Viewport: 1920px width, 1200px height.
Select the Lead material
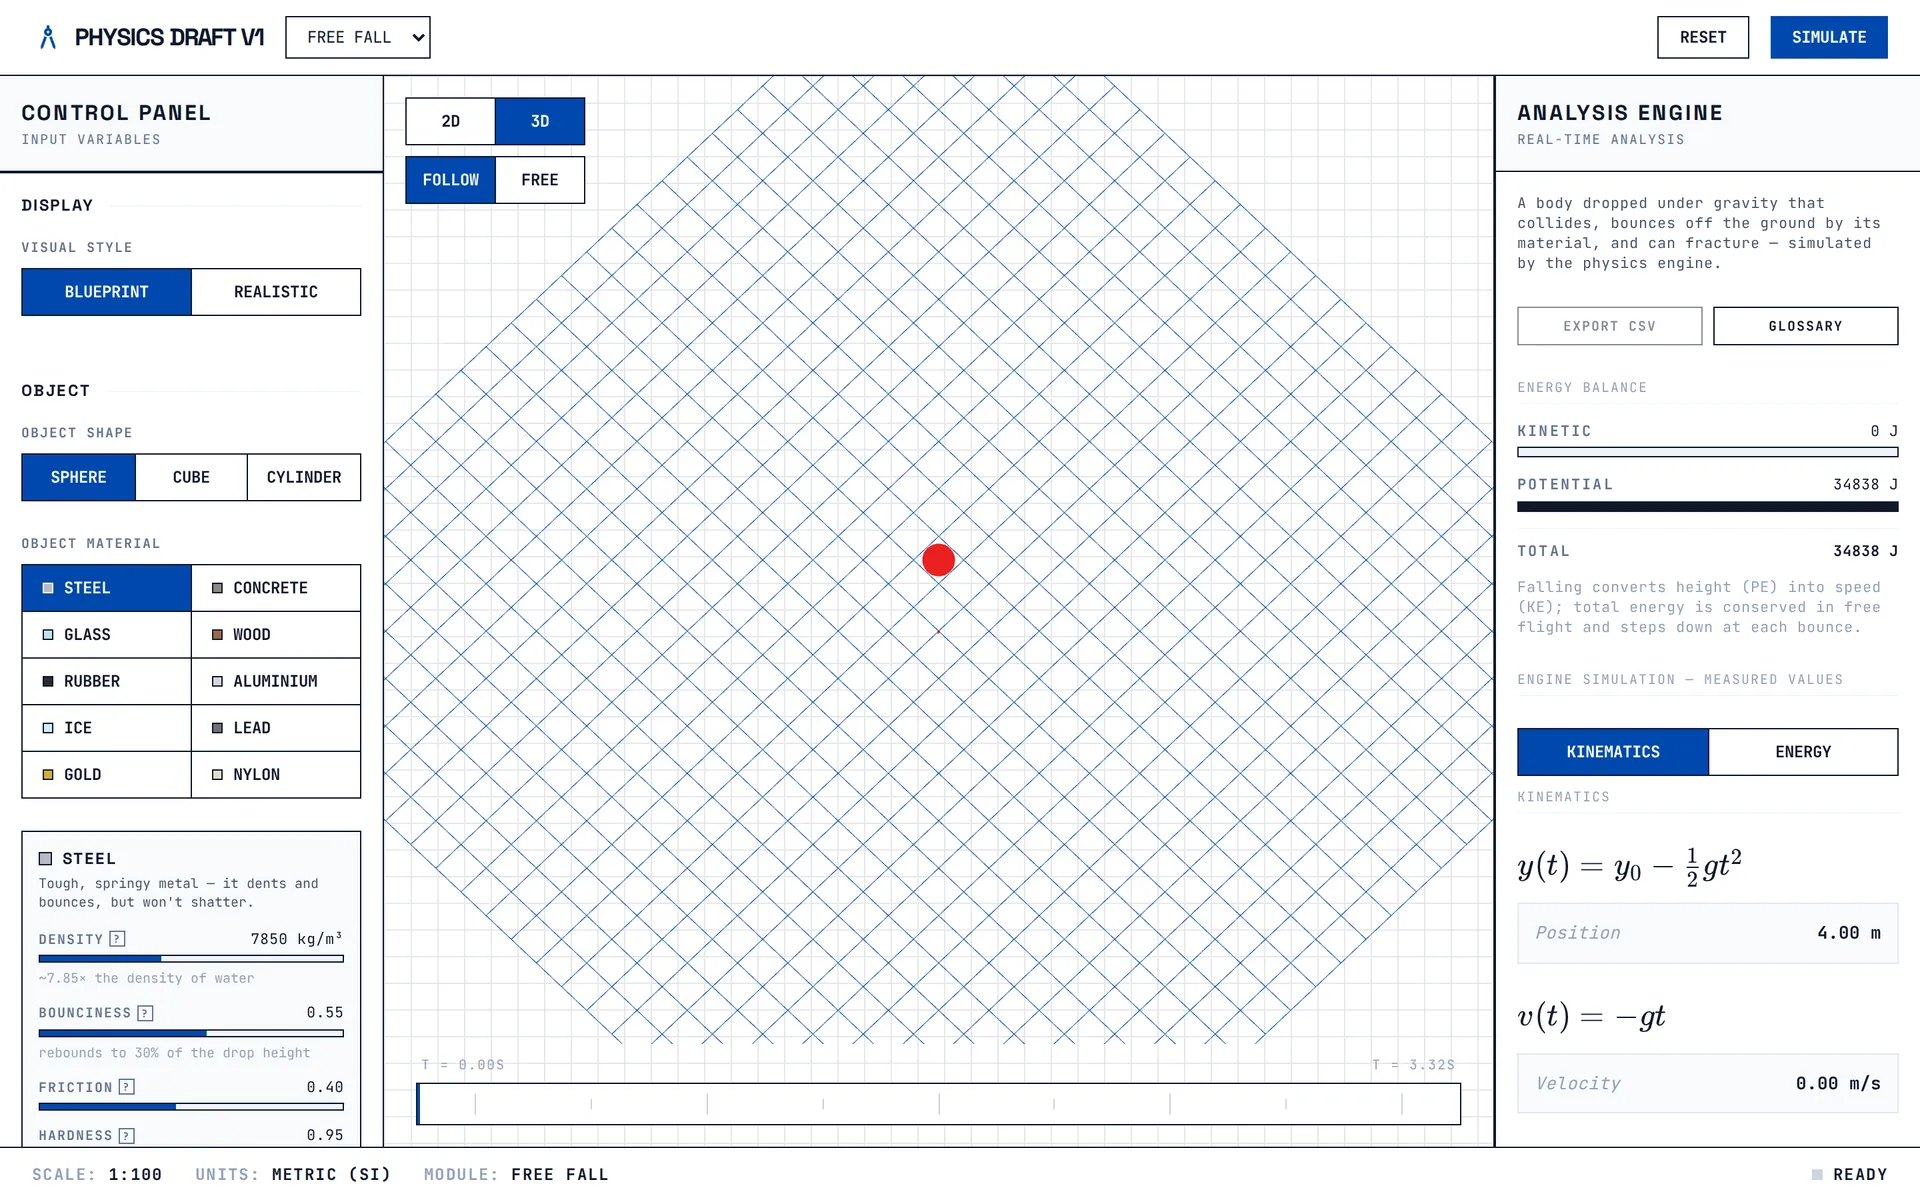point(276,728)
